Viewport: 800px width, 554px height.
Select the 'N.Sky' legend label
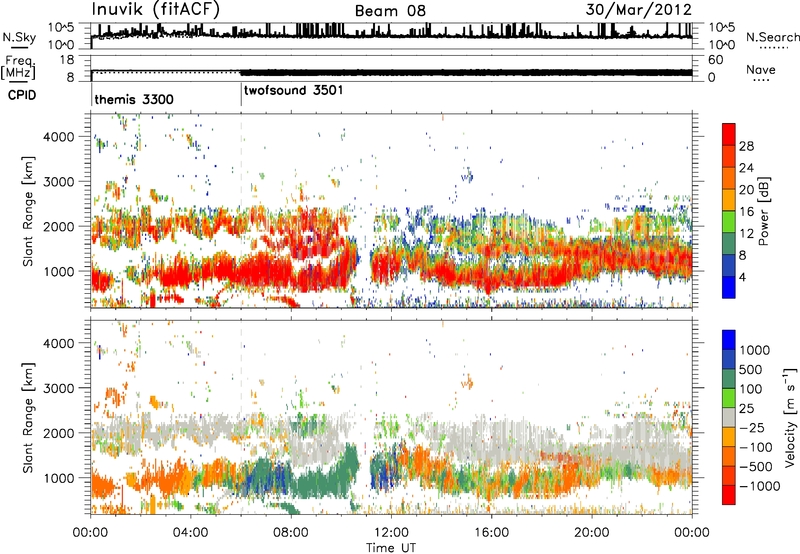19,37
